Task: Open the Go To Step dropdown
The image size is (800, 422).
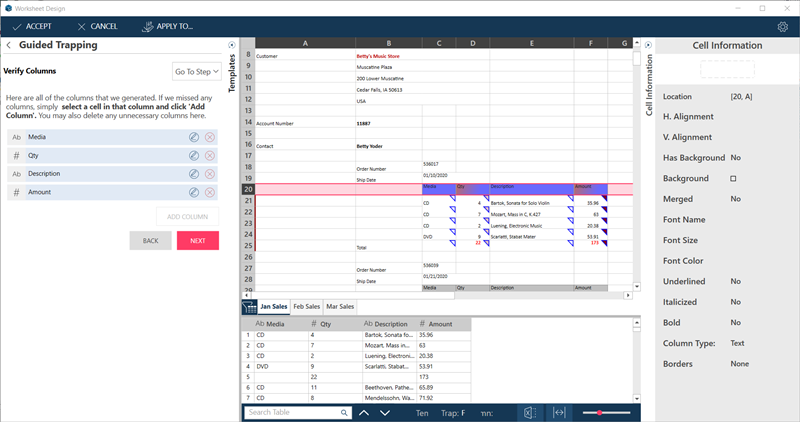Action: [196, 72]
